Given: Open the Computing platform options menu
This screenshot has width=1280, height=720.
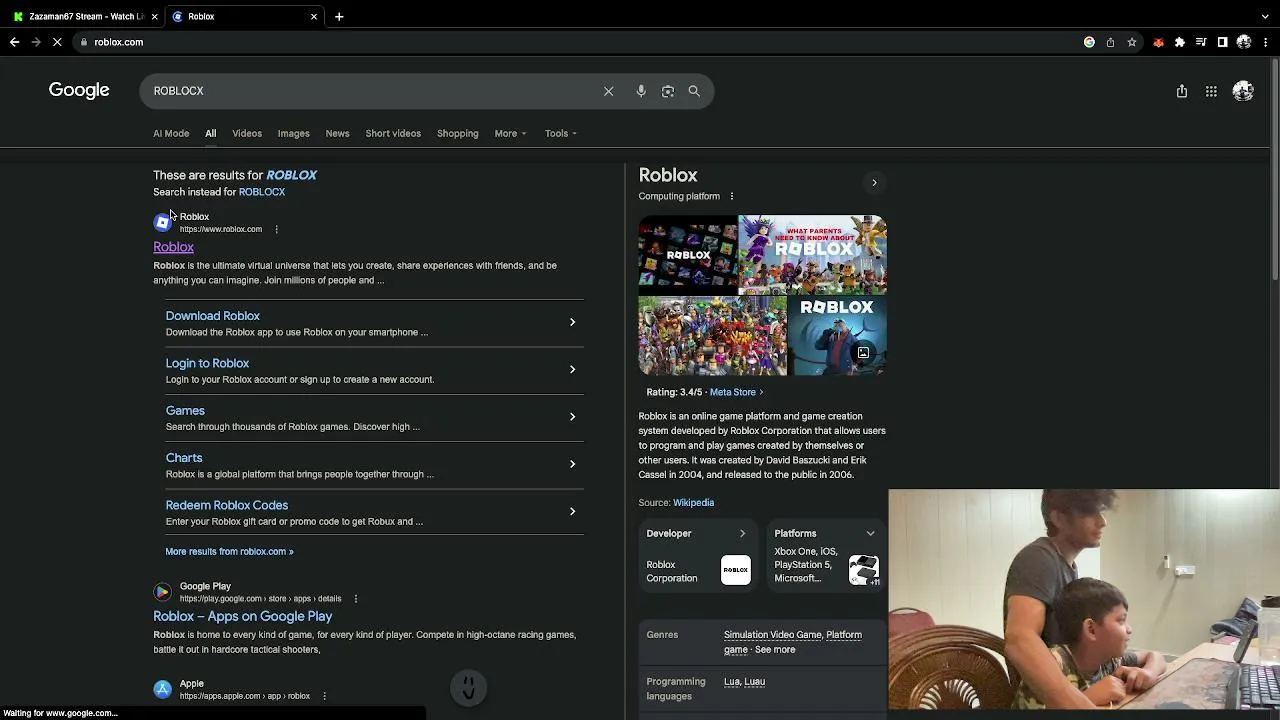Looking at the screenshot, I should (x=731, y=196).
